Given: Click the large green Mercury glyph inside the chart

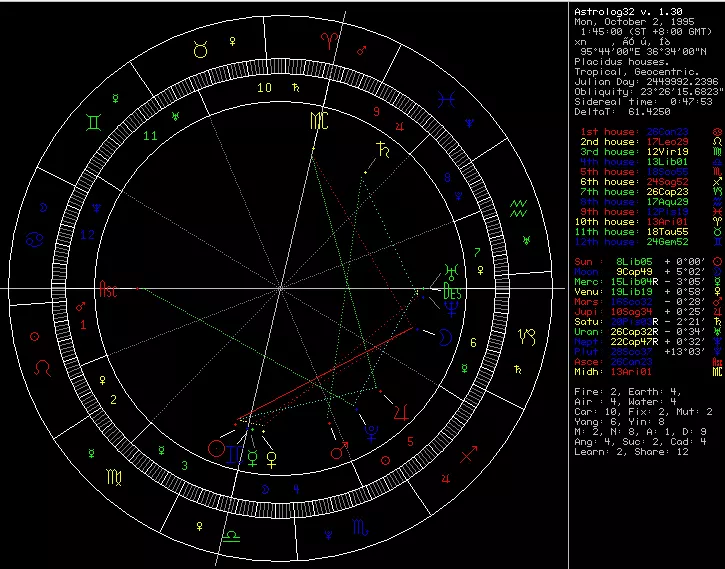Looking at the screenshot, I should pyautogui.click(x=252, y=458).
